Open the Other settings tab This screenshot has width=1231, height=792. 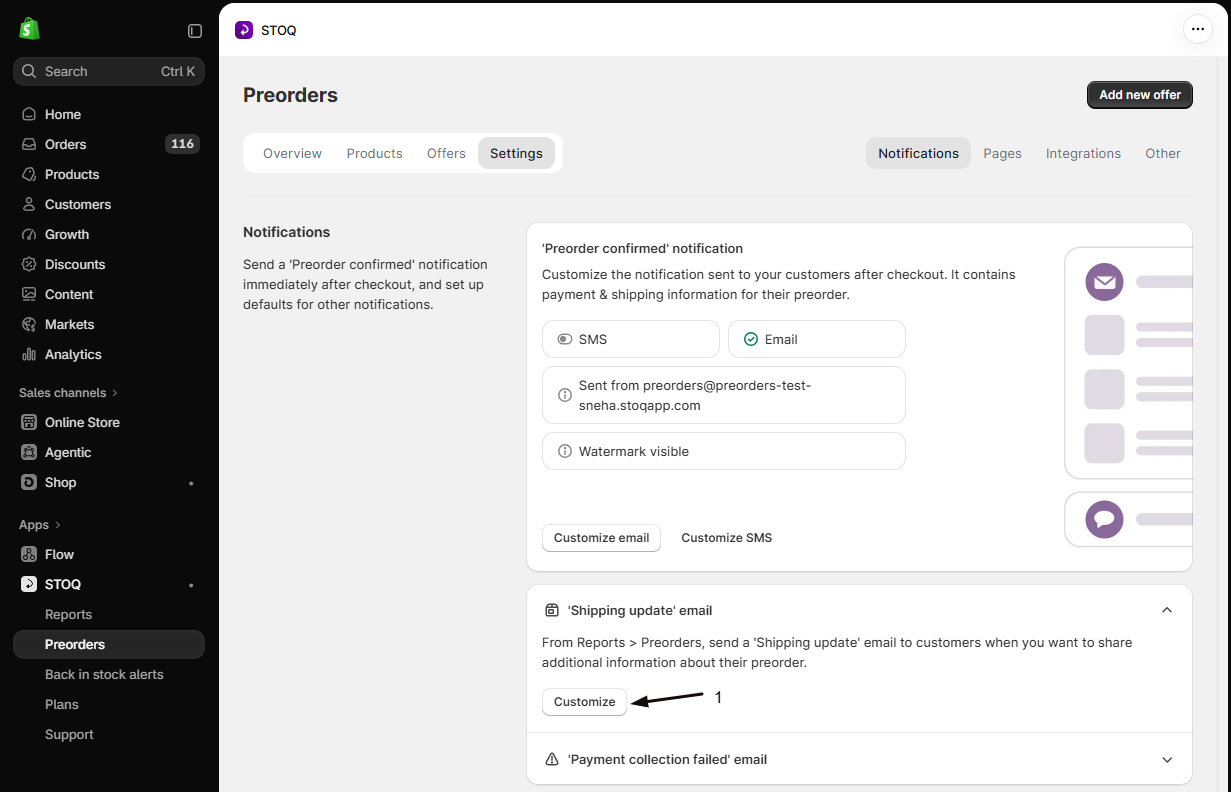(1163, 153)
